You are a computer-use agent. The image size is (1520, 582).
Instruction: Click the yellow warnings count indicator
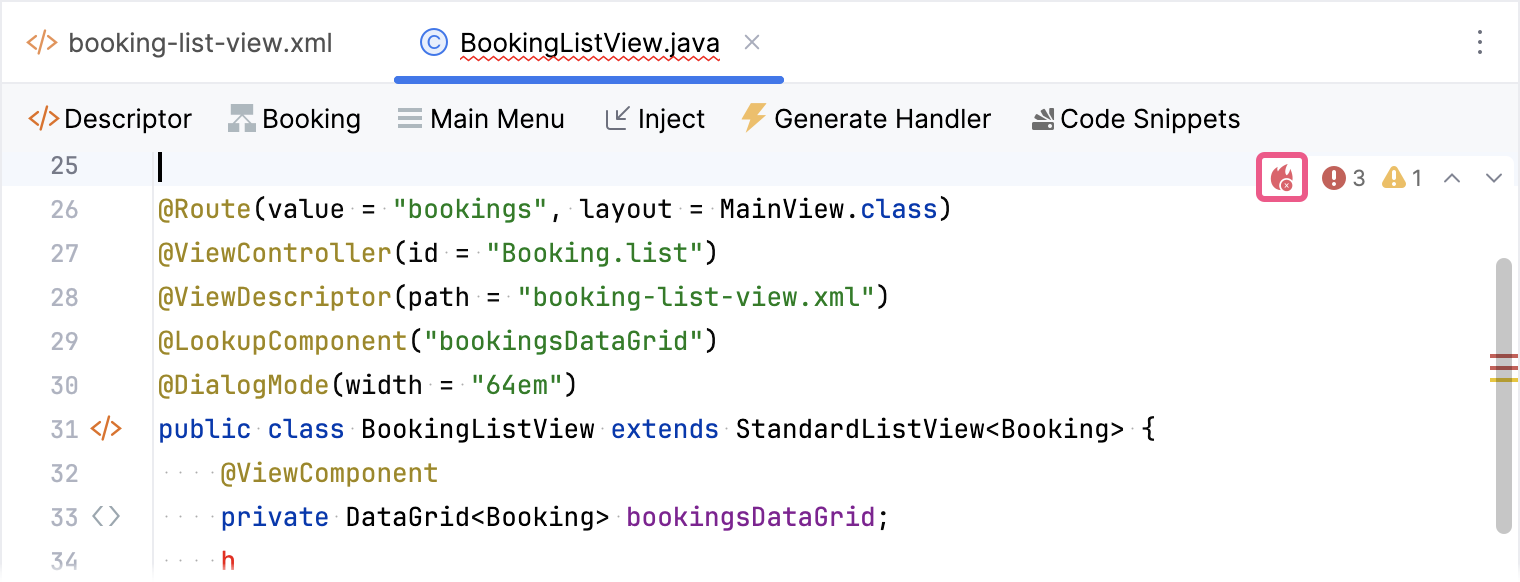[x=1402, y=178]
